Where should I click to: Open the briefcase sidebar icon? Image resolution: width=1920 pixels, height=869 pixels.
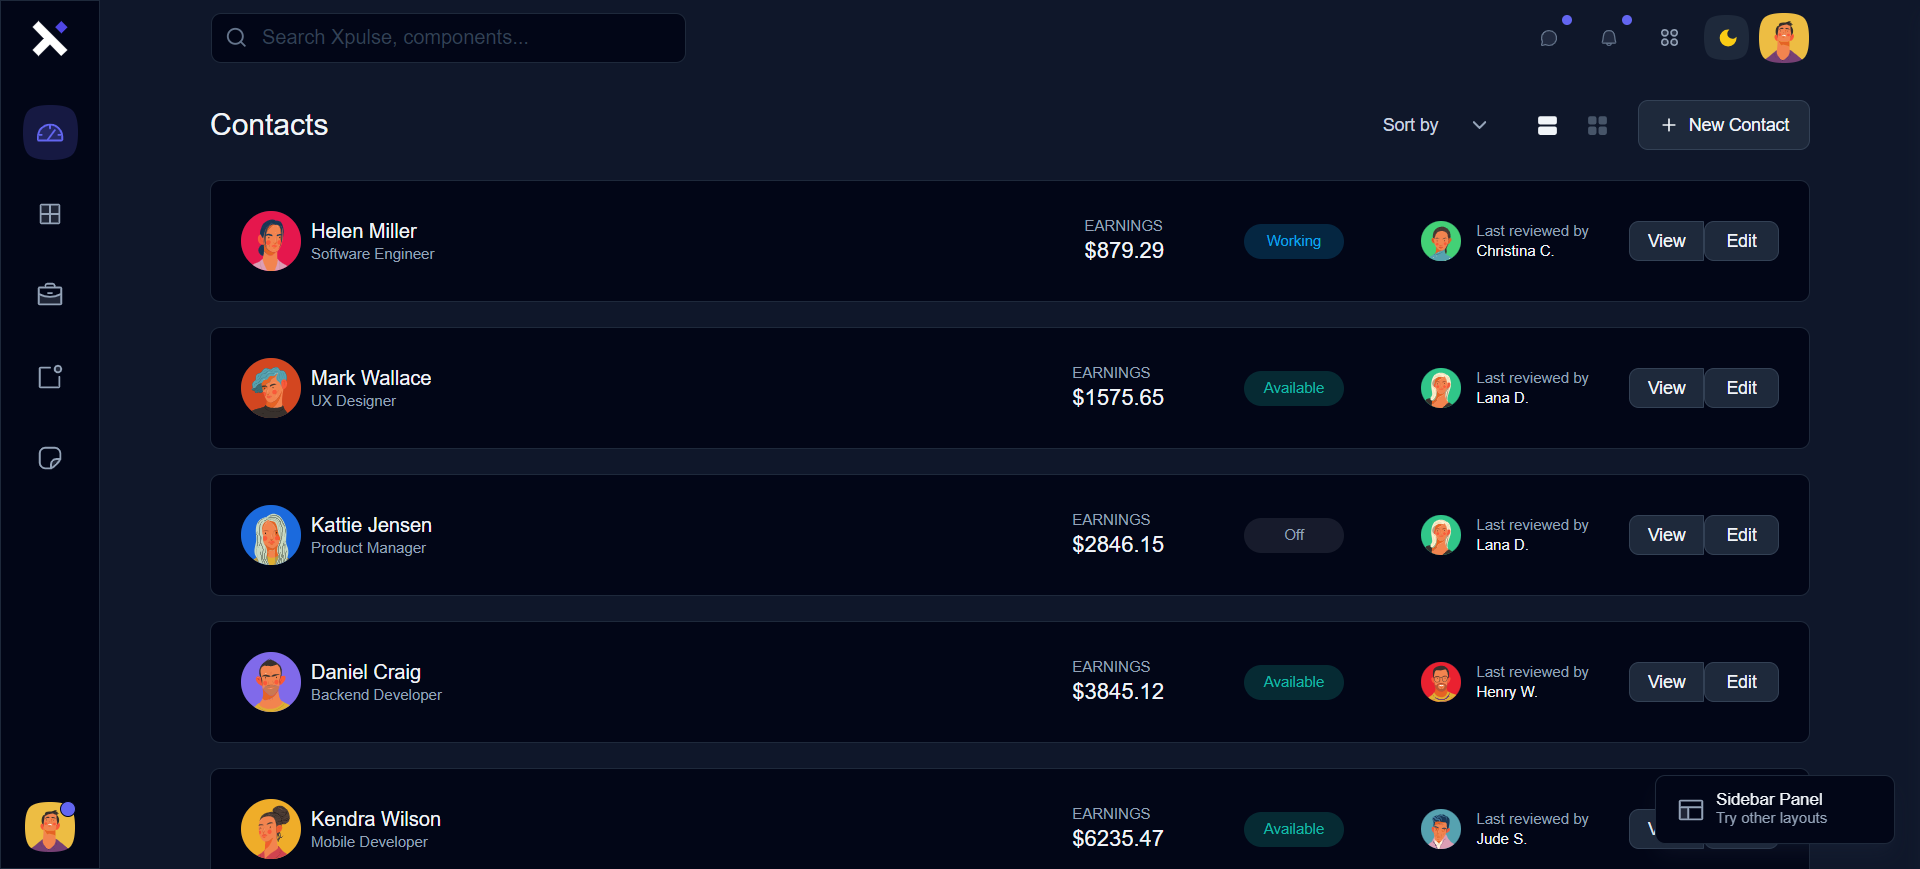[50, 295]
